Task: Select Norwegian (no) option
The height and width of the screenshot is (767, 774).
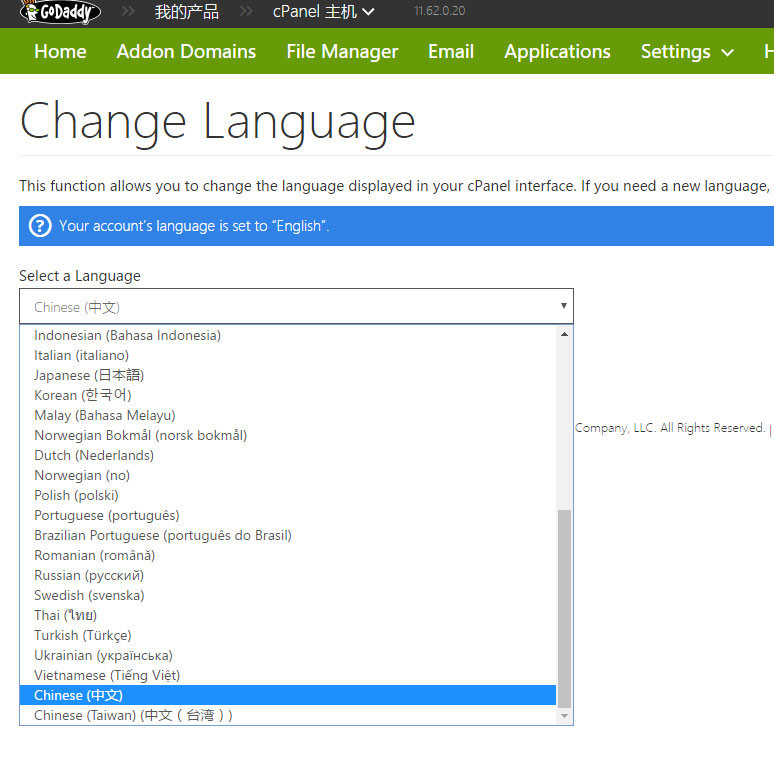Action: 288,475
